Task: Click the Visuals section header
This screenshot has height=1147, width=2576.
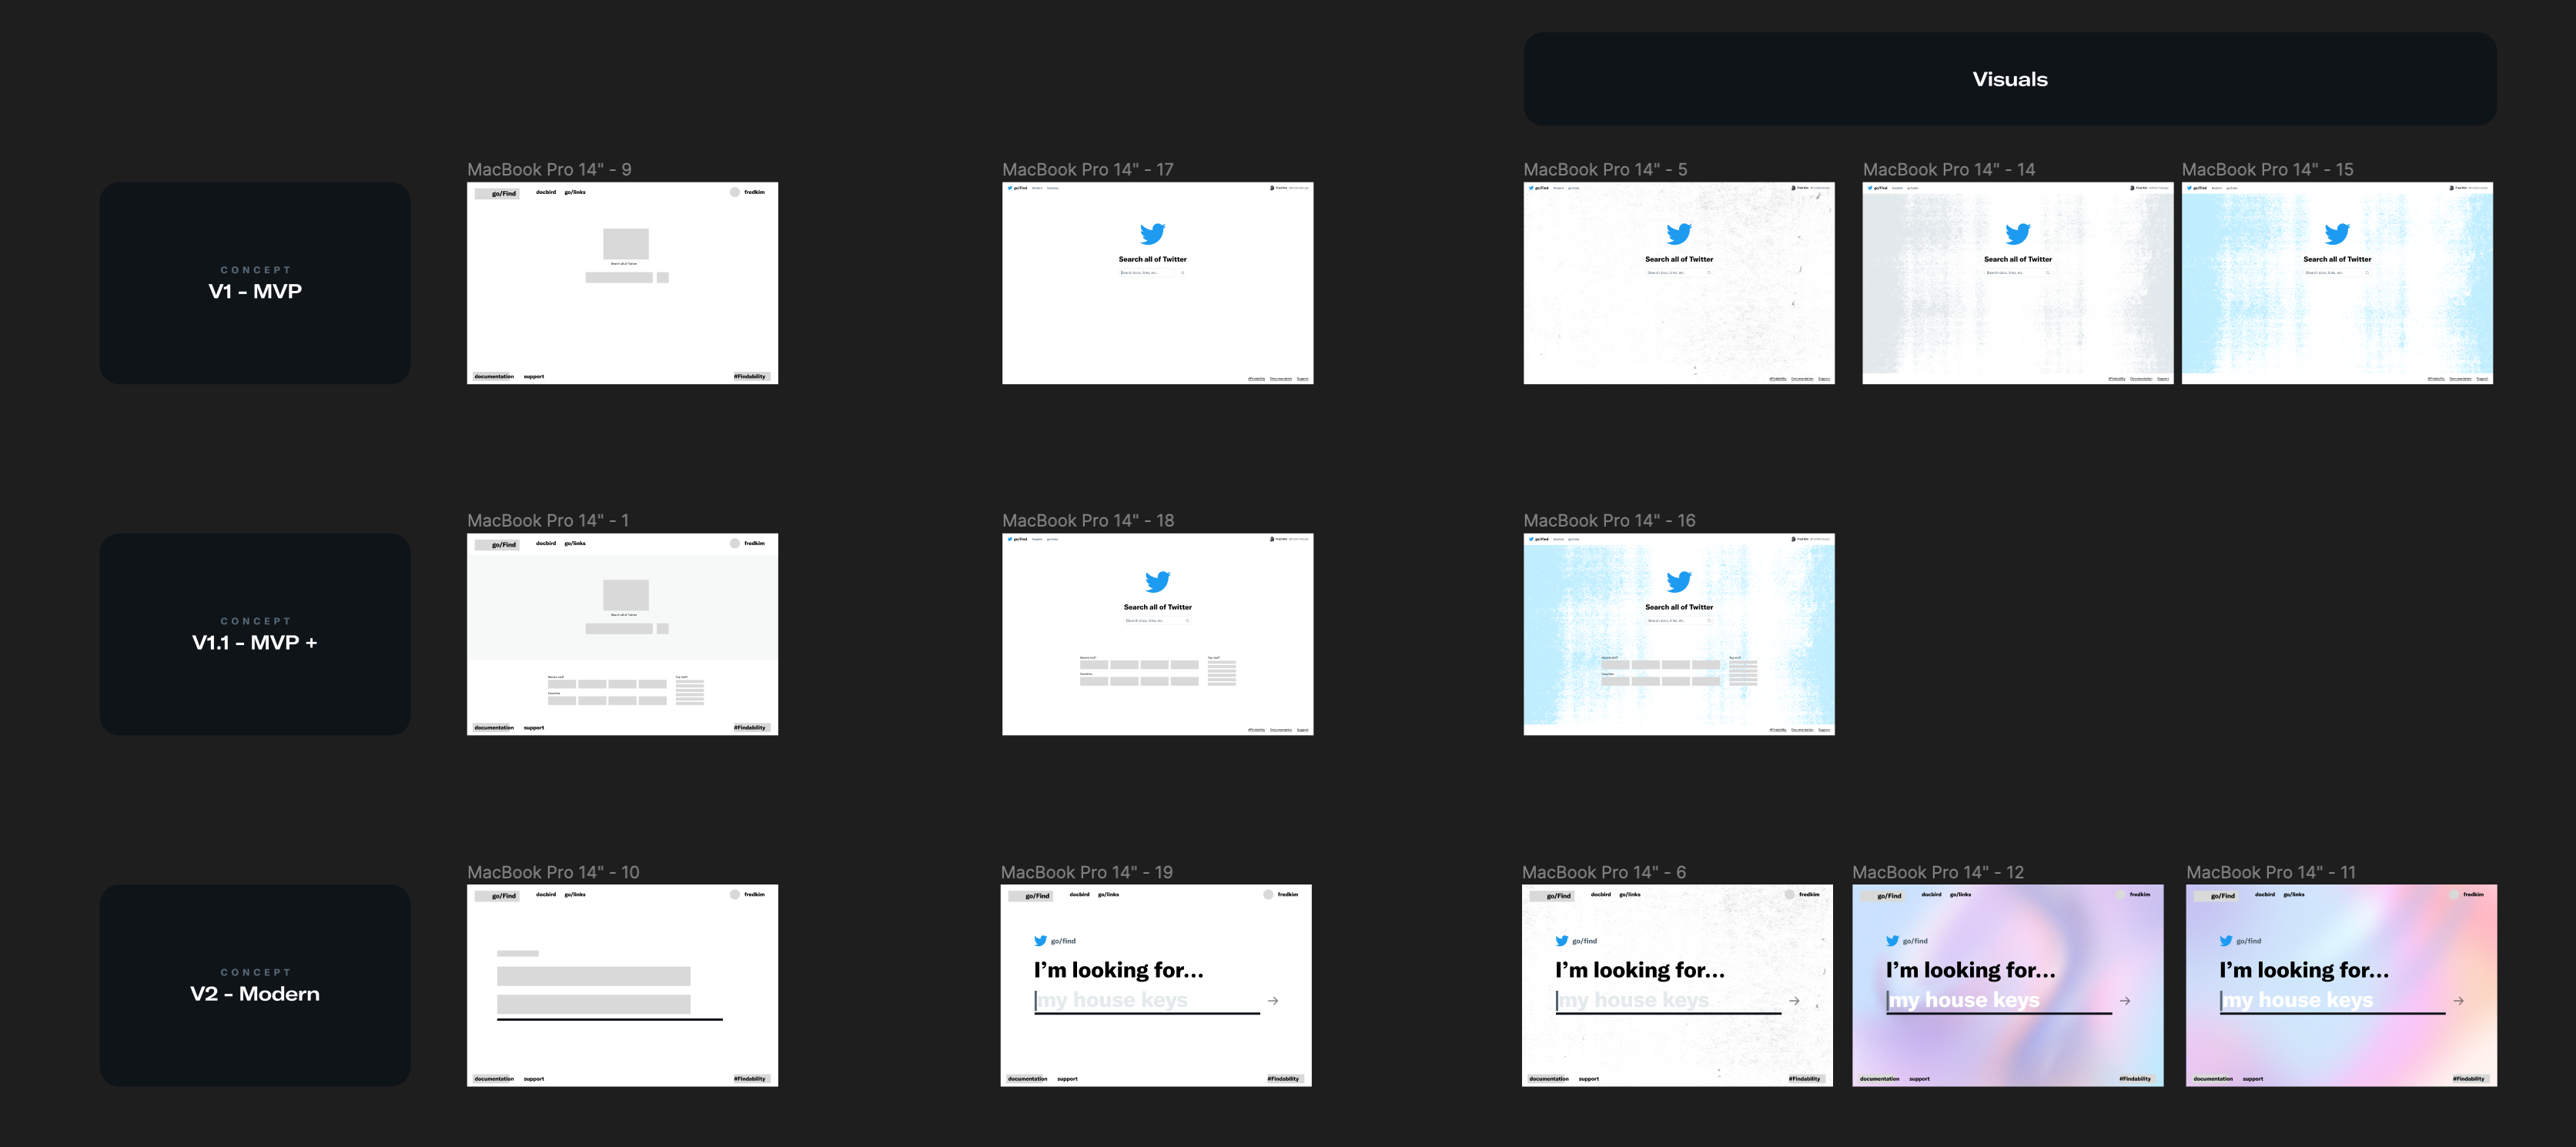Action: point(2009,79)
